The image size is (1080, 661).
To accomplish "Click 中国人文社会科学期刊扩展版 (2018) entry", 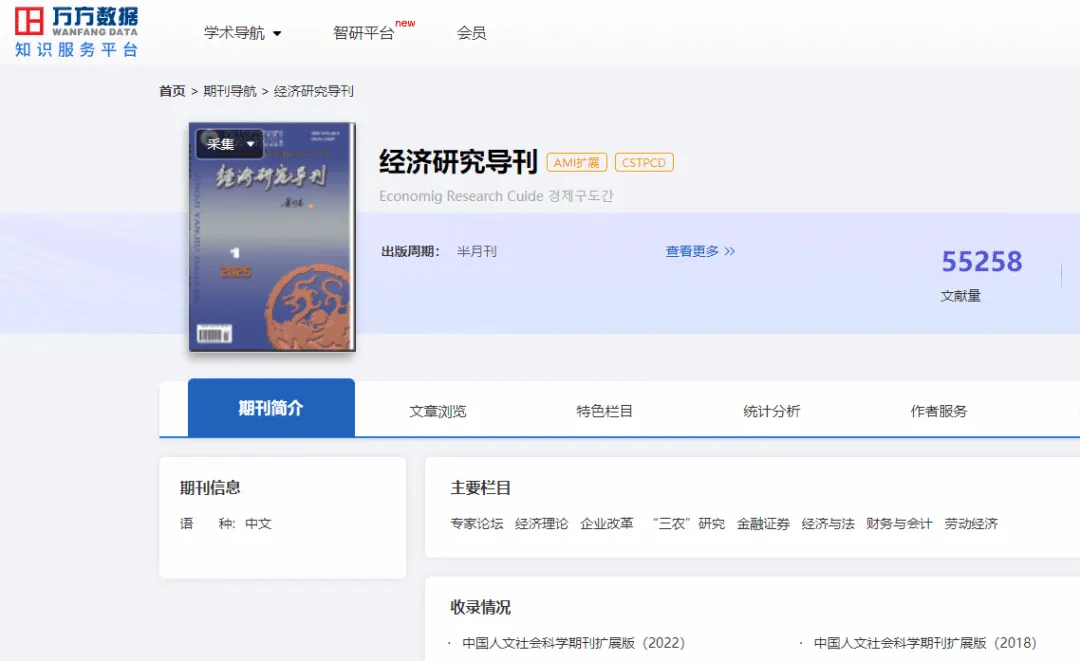I will (x=925, y=643).
